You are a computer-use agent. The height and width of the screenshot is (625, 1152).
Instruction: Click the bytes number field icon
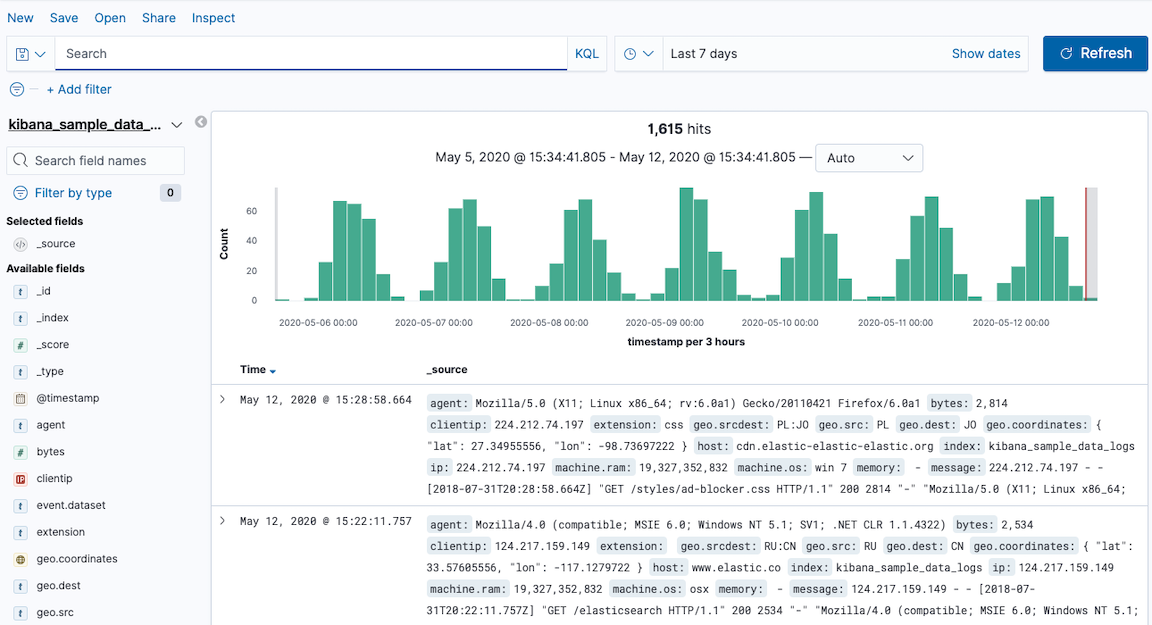pos(20,452)
